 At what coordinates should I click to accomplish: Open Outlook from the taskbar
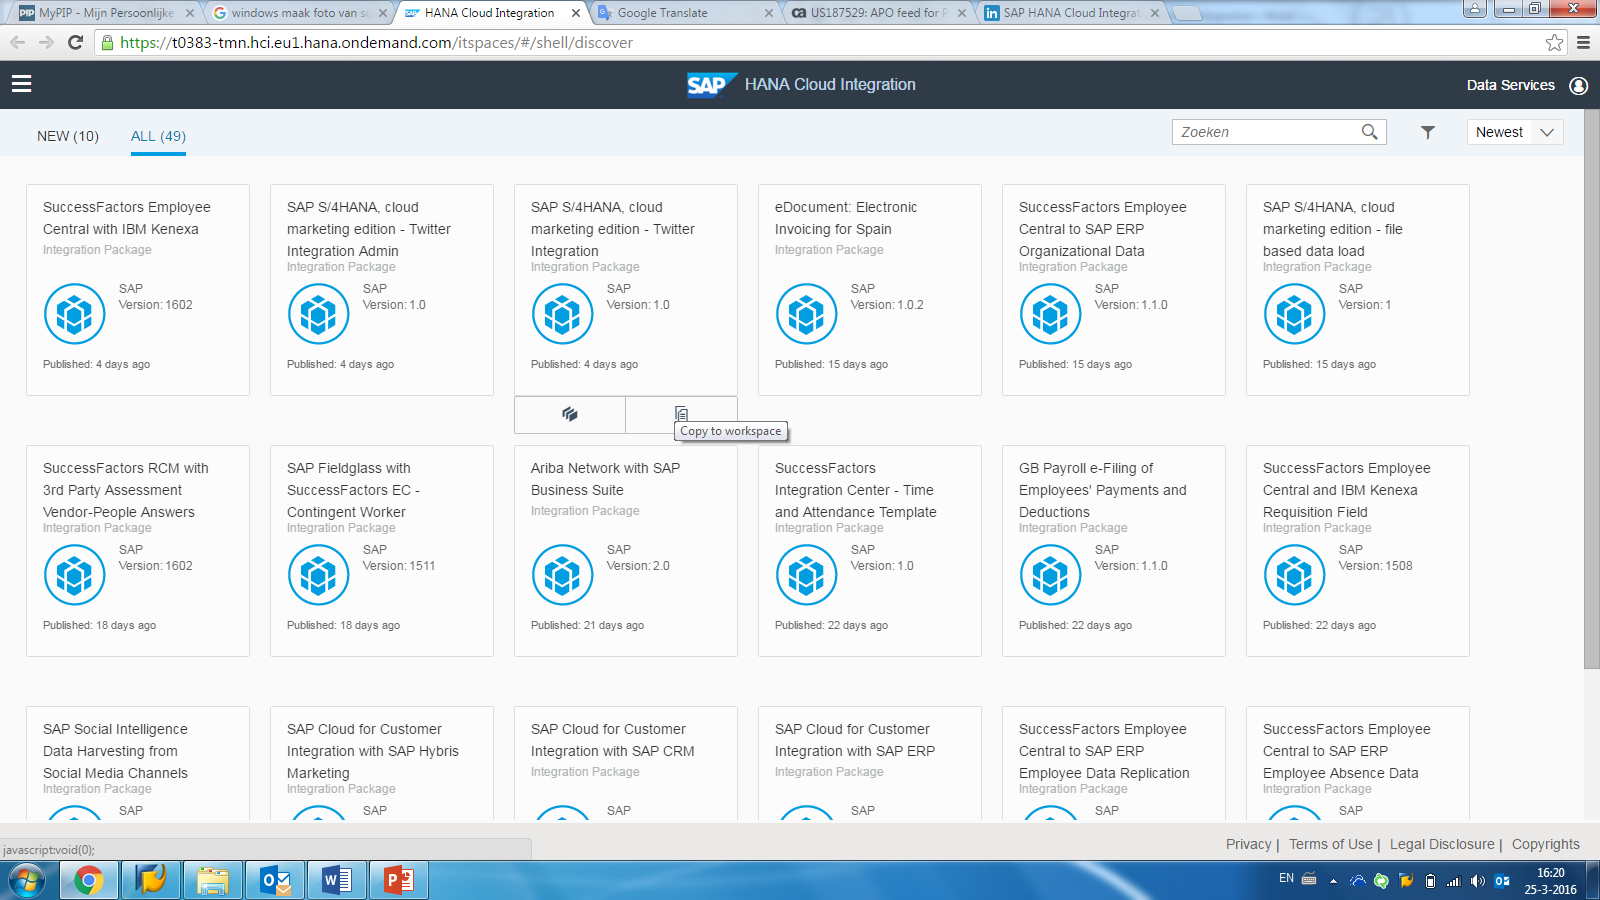275,881
